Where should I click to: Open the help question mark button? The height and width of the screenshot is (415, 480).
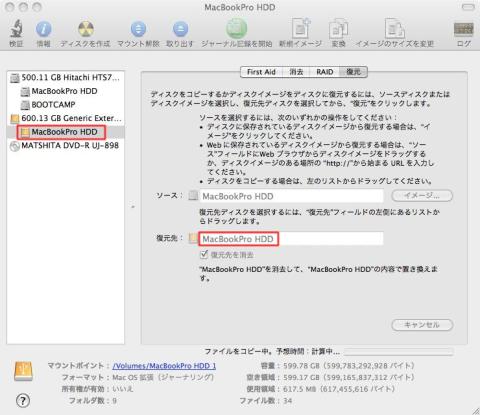tap(23, 400)
